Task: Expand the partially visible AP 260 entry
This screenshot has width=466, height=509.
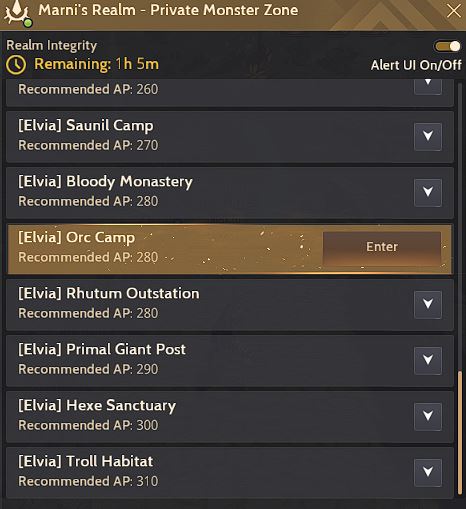Action: click(x=428, y=86)
